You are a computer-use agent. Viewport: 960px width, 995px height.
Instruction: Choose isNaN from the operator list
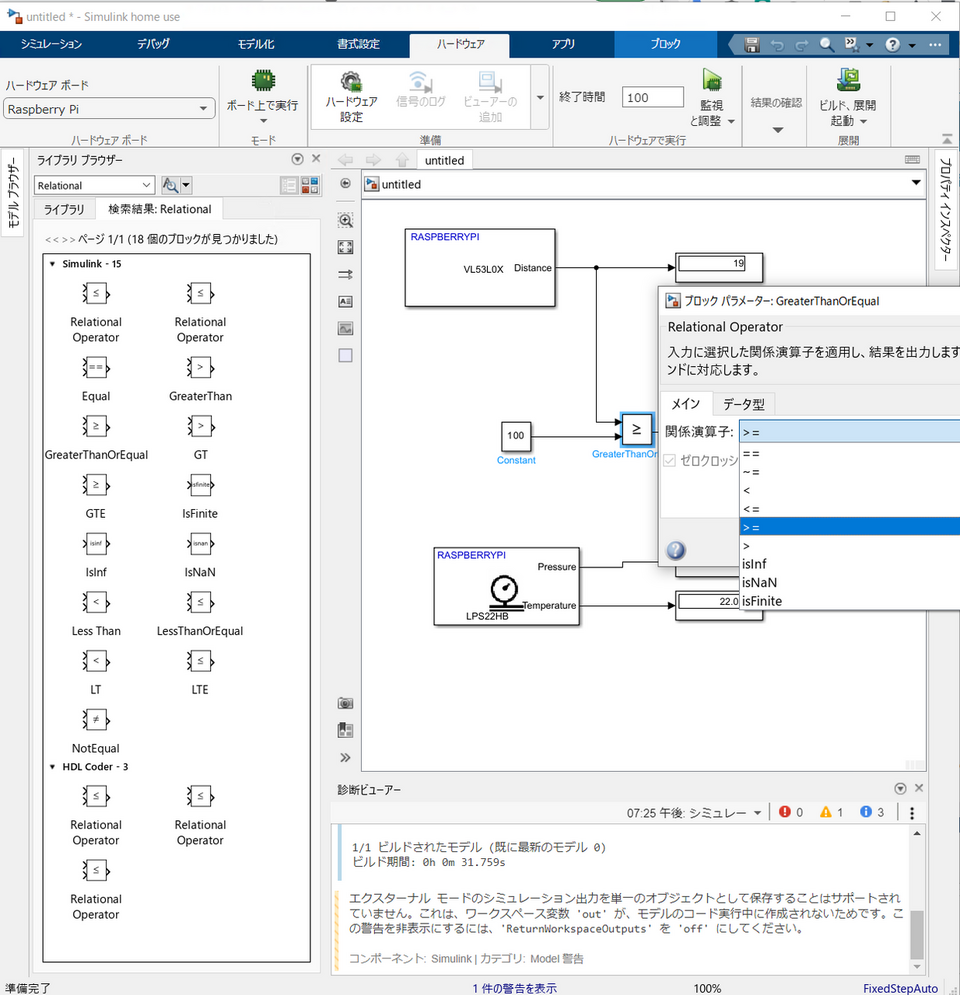[760, 582]
